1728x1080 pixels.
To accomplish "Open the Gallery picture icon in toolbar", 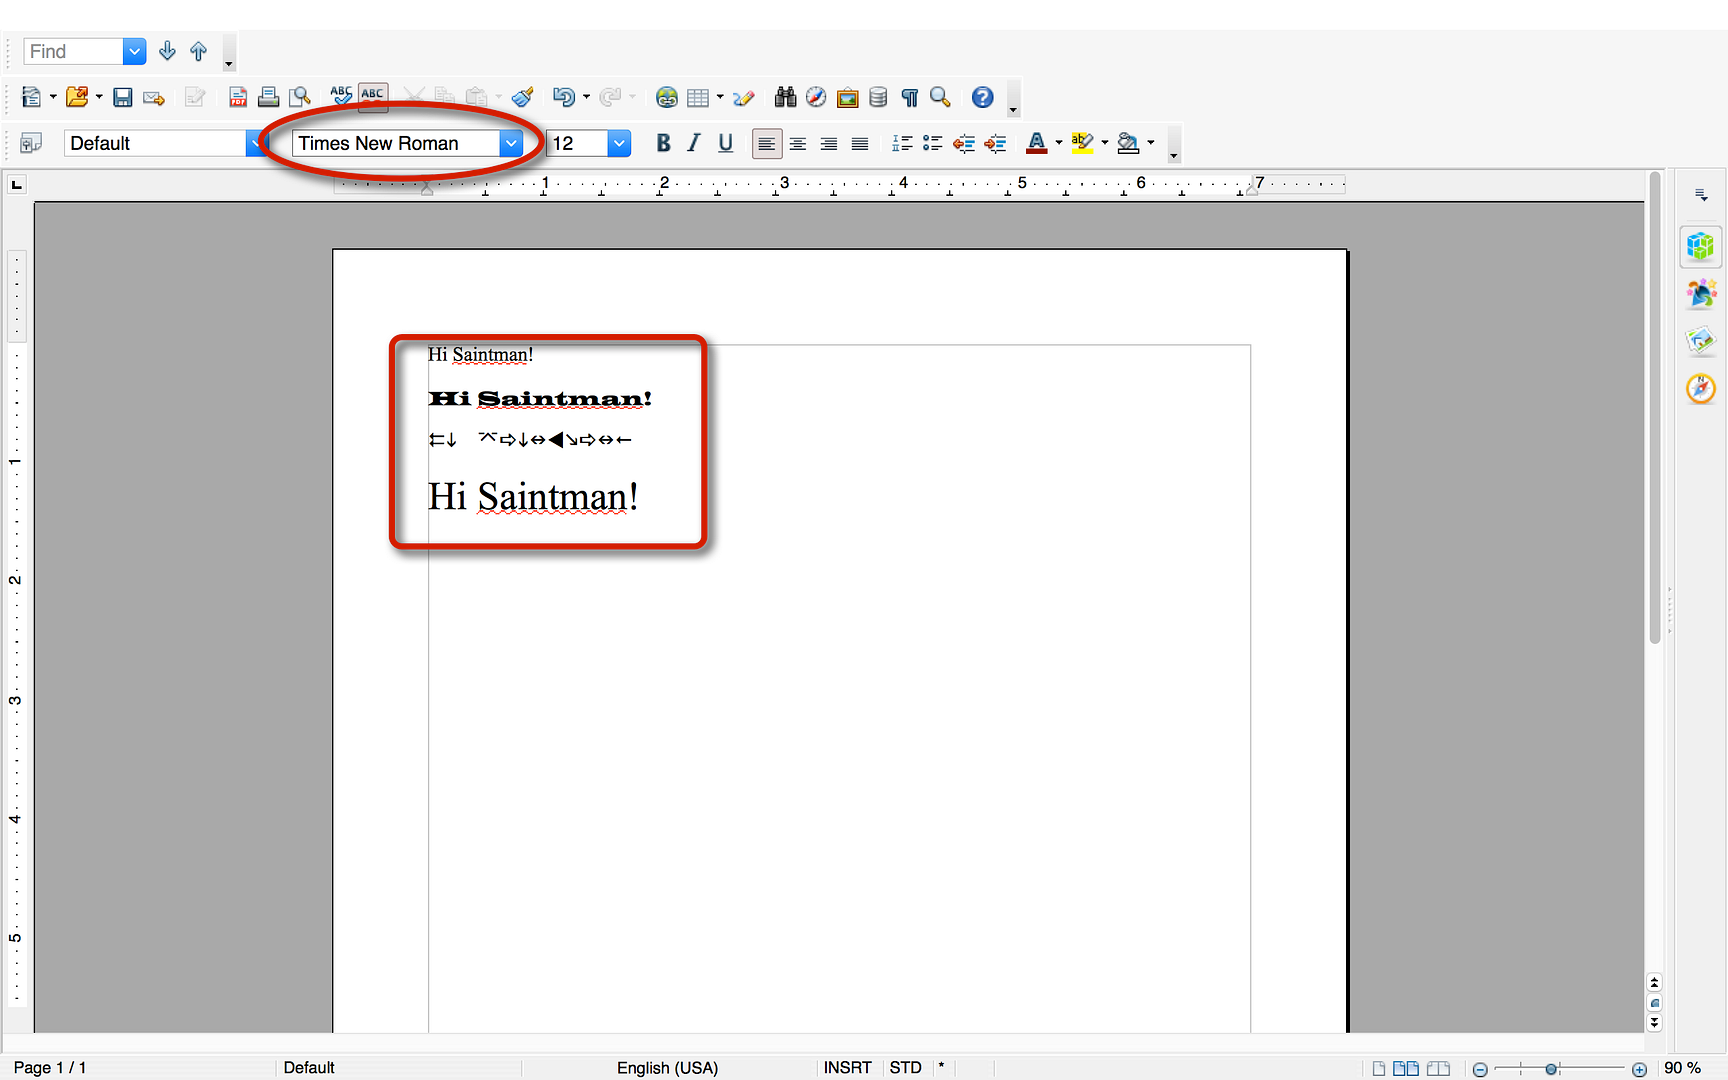I will point(847,97).
